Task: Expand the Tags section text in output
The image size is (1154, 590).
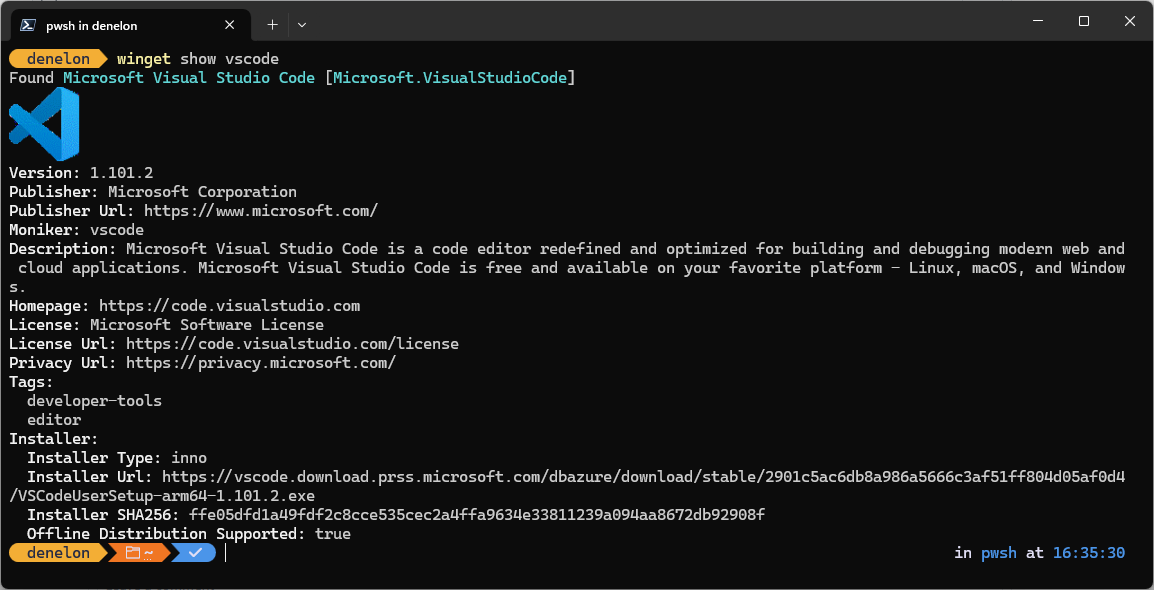Action: pyautogui.click(x=28, y=381)
